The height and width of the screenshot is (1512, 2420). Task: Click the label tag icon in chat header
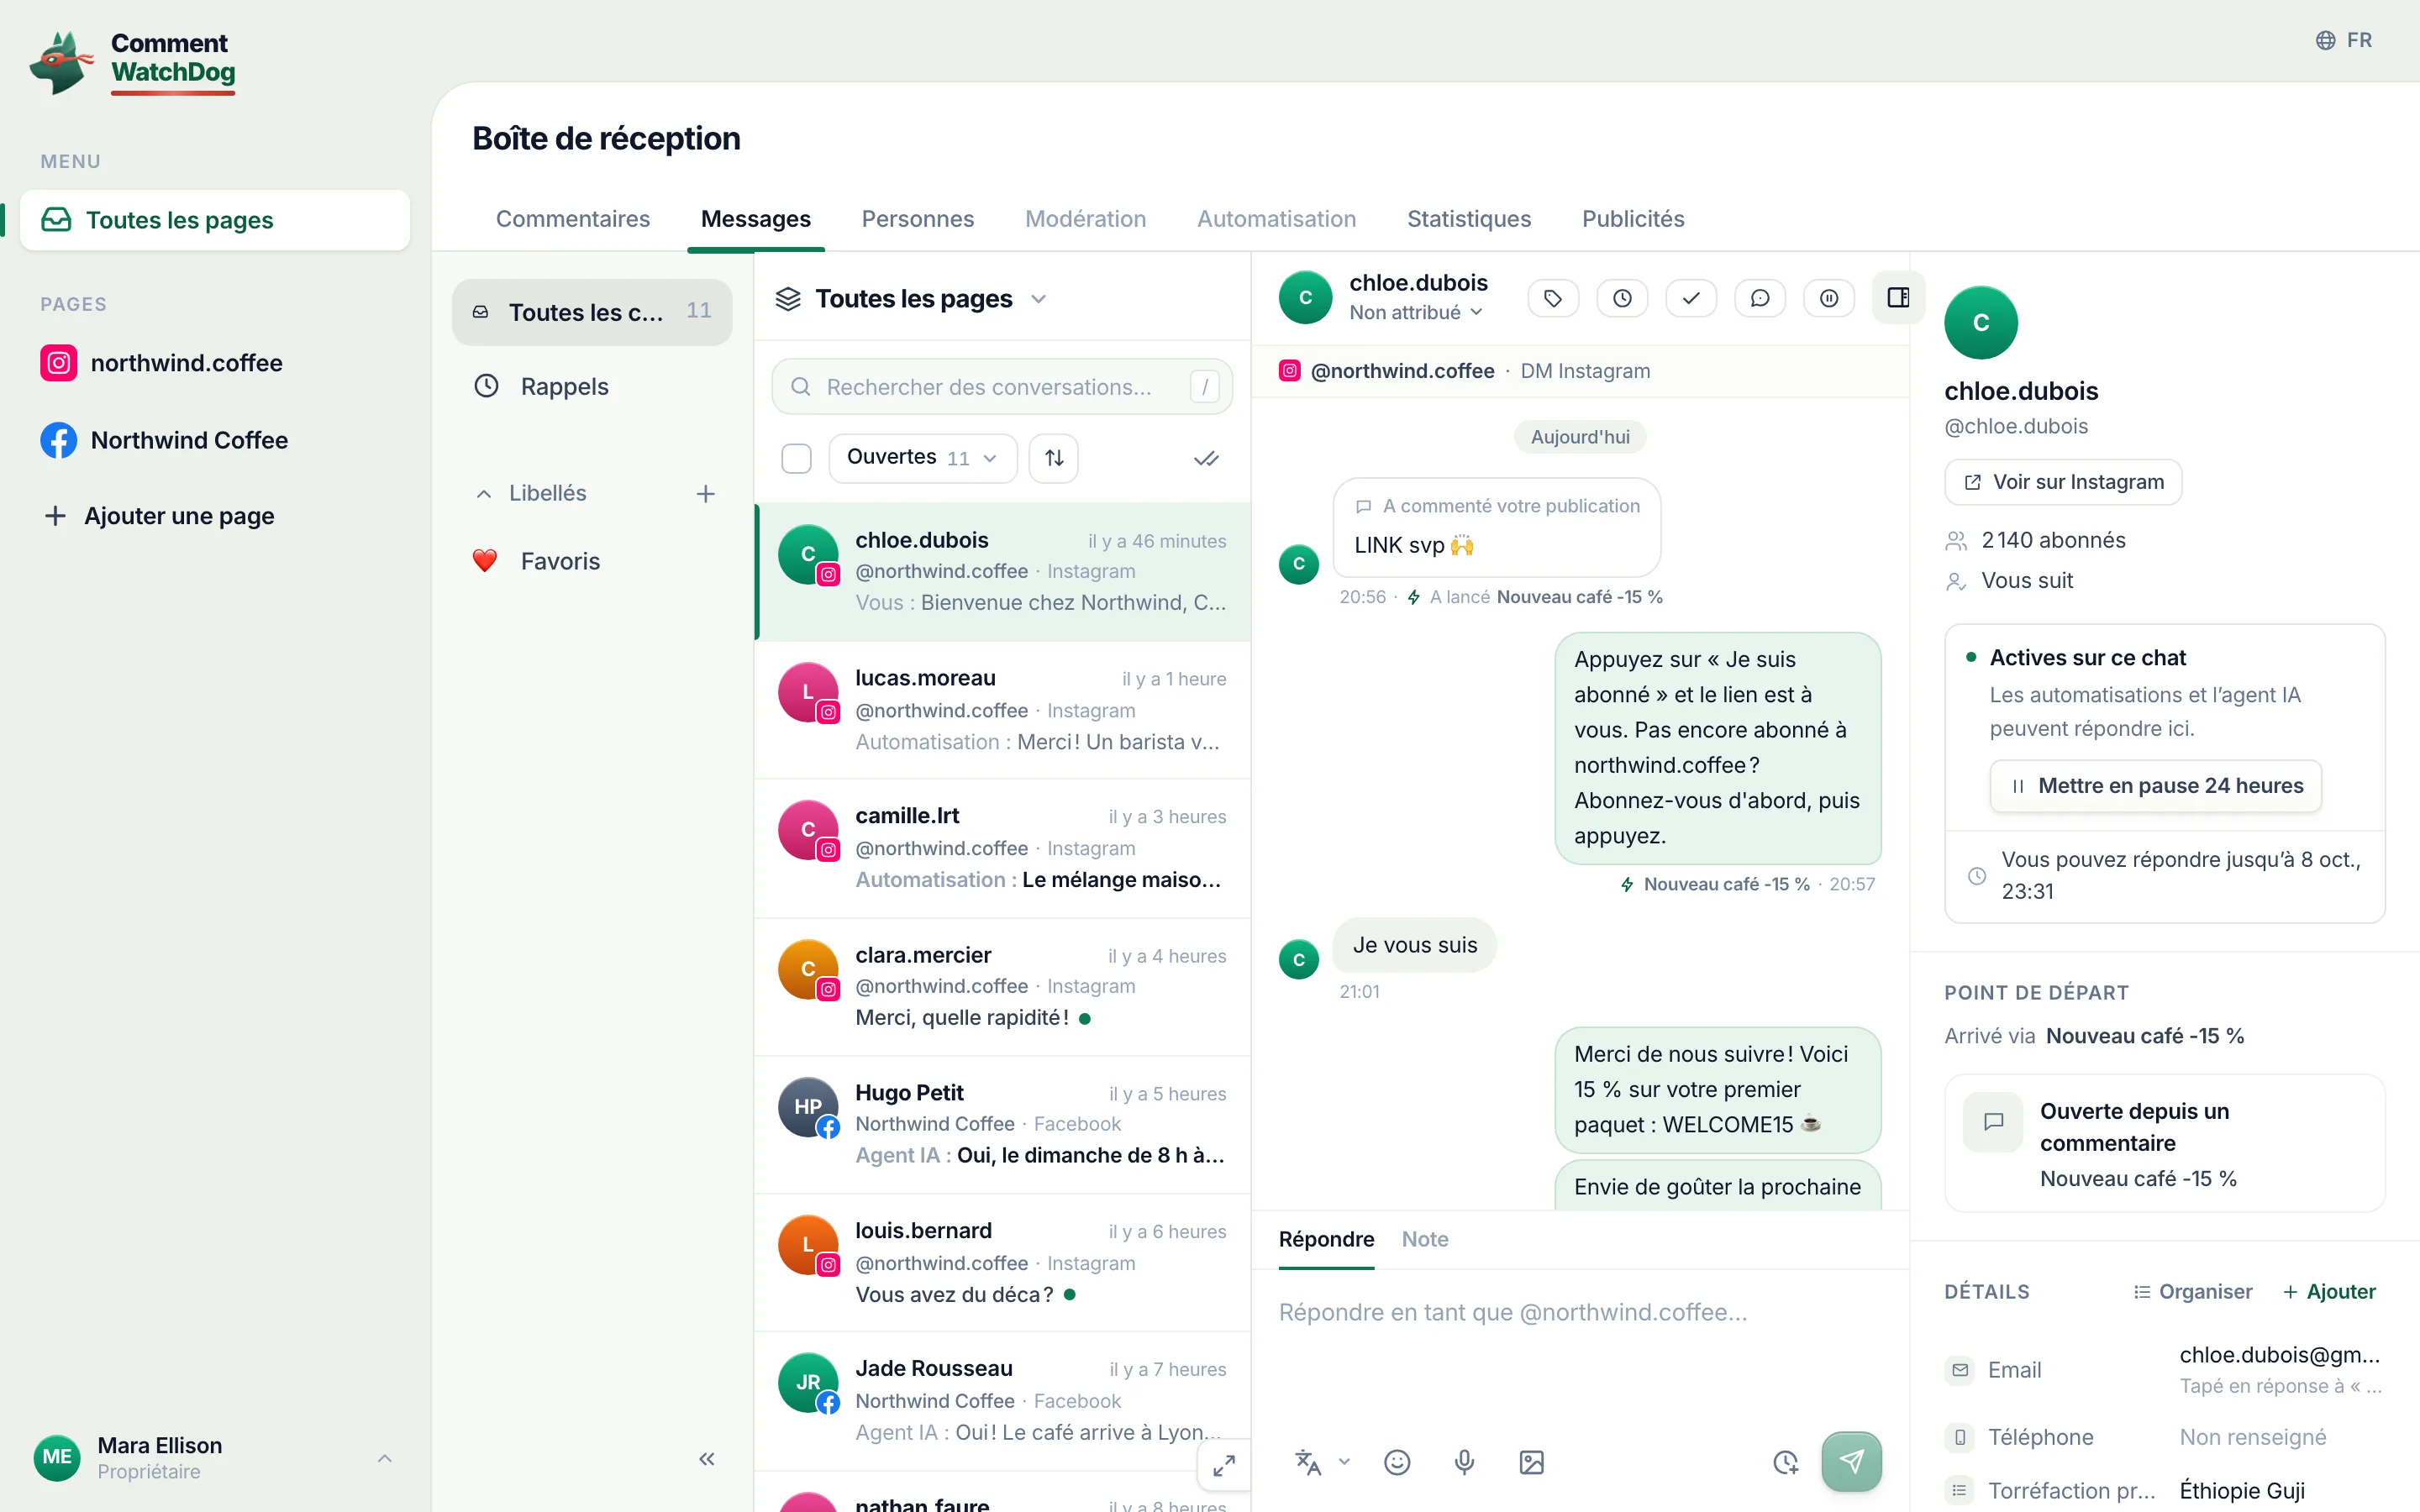(1553, 298)
